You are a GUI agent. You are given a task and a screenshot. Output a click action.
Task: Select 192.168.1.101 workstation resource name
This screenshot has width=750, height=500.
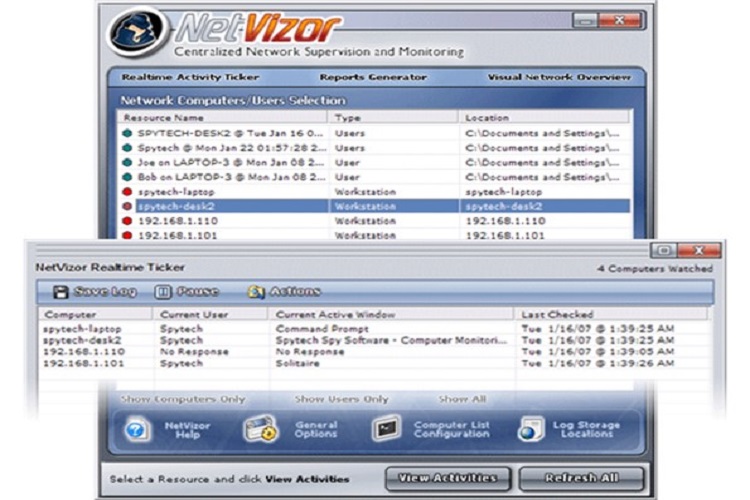click(x=177, y=235)
